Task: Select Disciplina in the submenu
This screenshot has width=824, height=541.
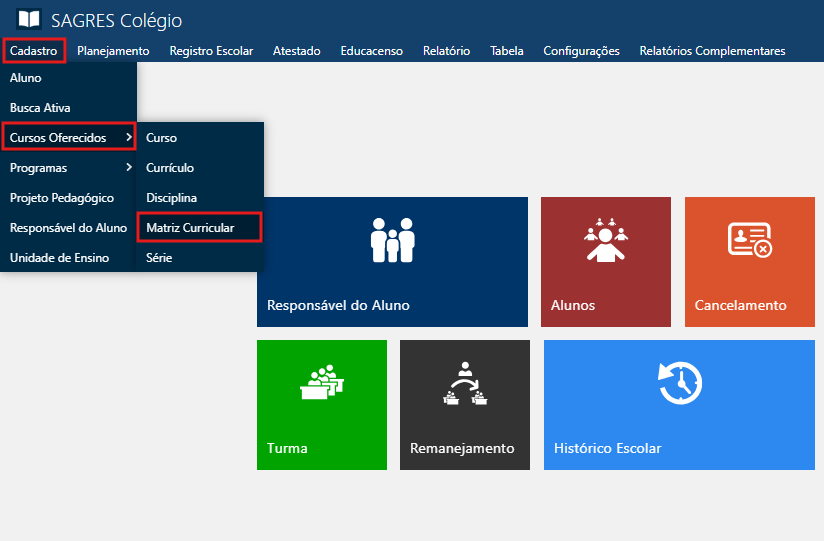Action: (171, 198)
